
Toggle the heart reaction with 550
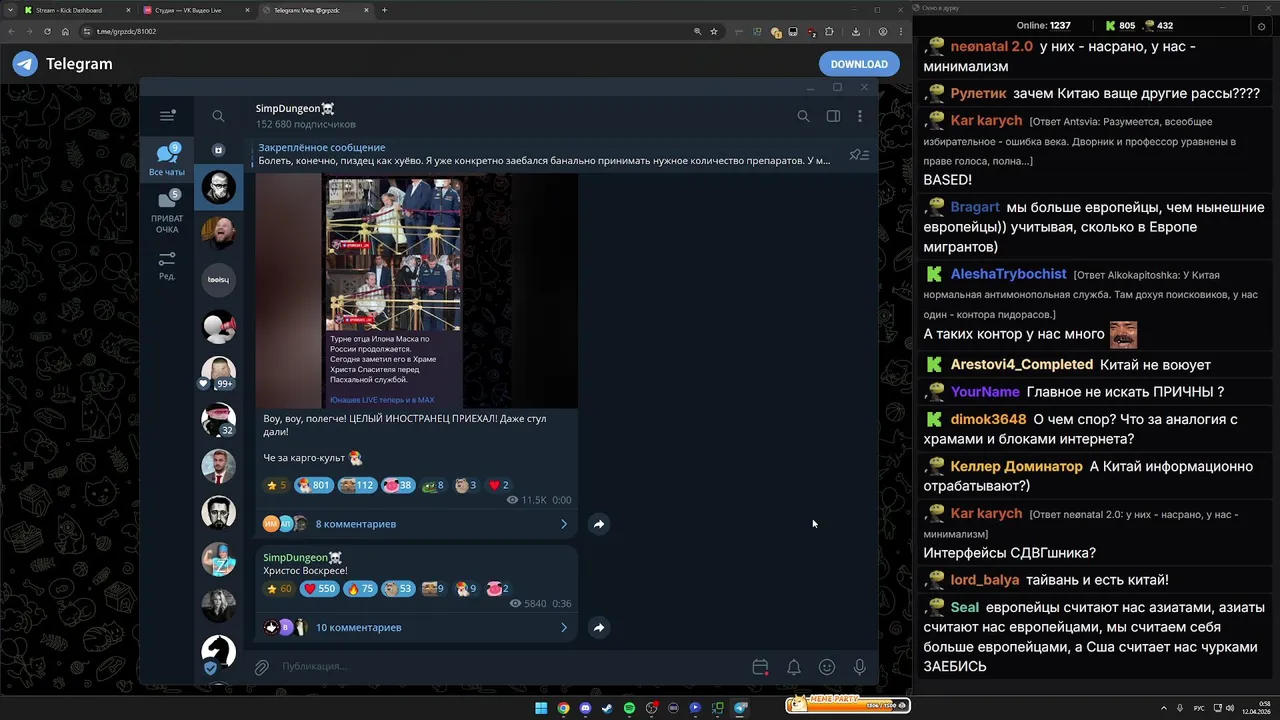pyautogui.click(x=319, y=589)
